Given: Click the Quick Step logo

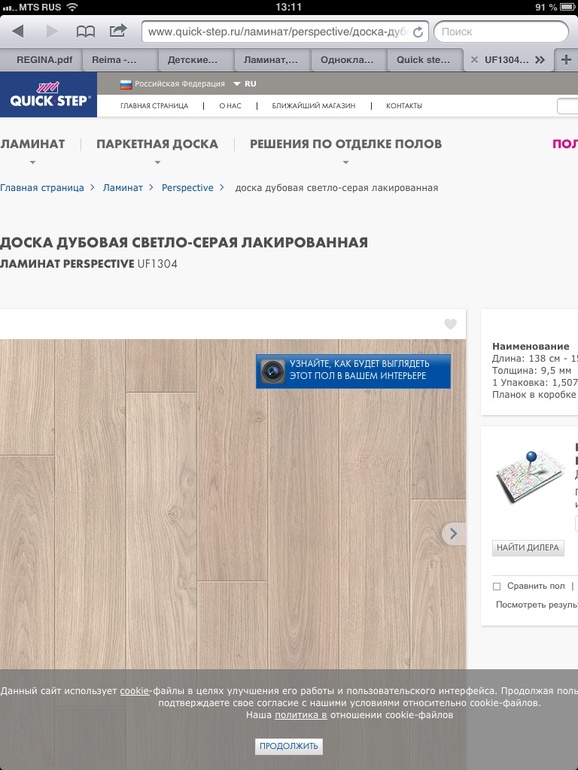Looking at the screenshot, I should (x=48, y=95).
